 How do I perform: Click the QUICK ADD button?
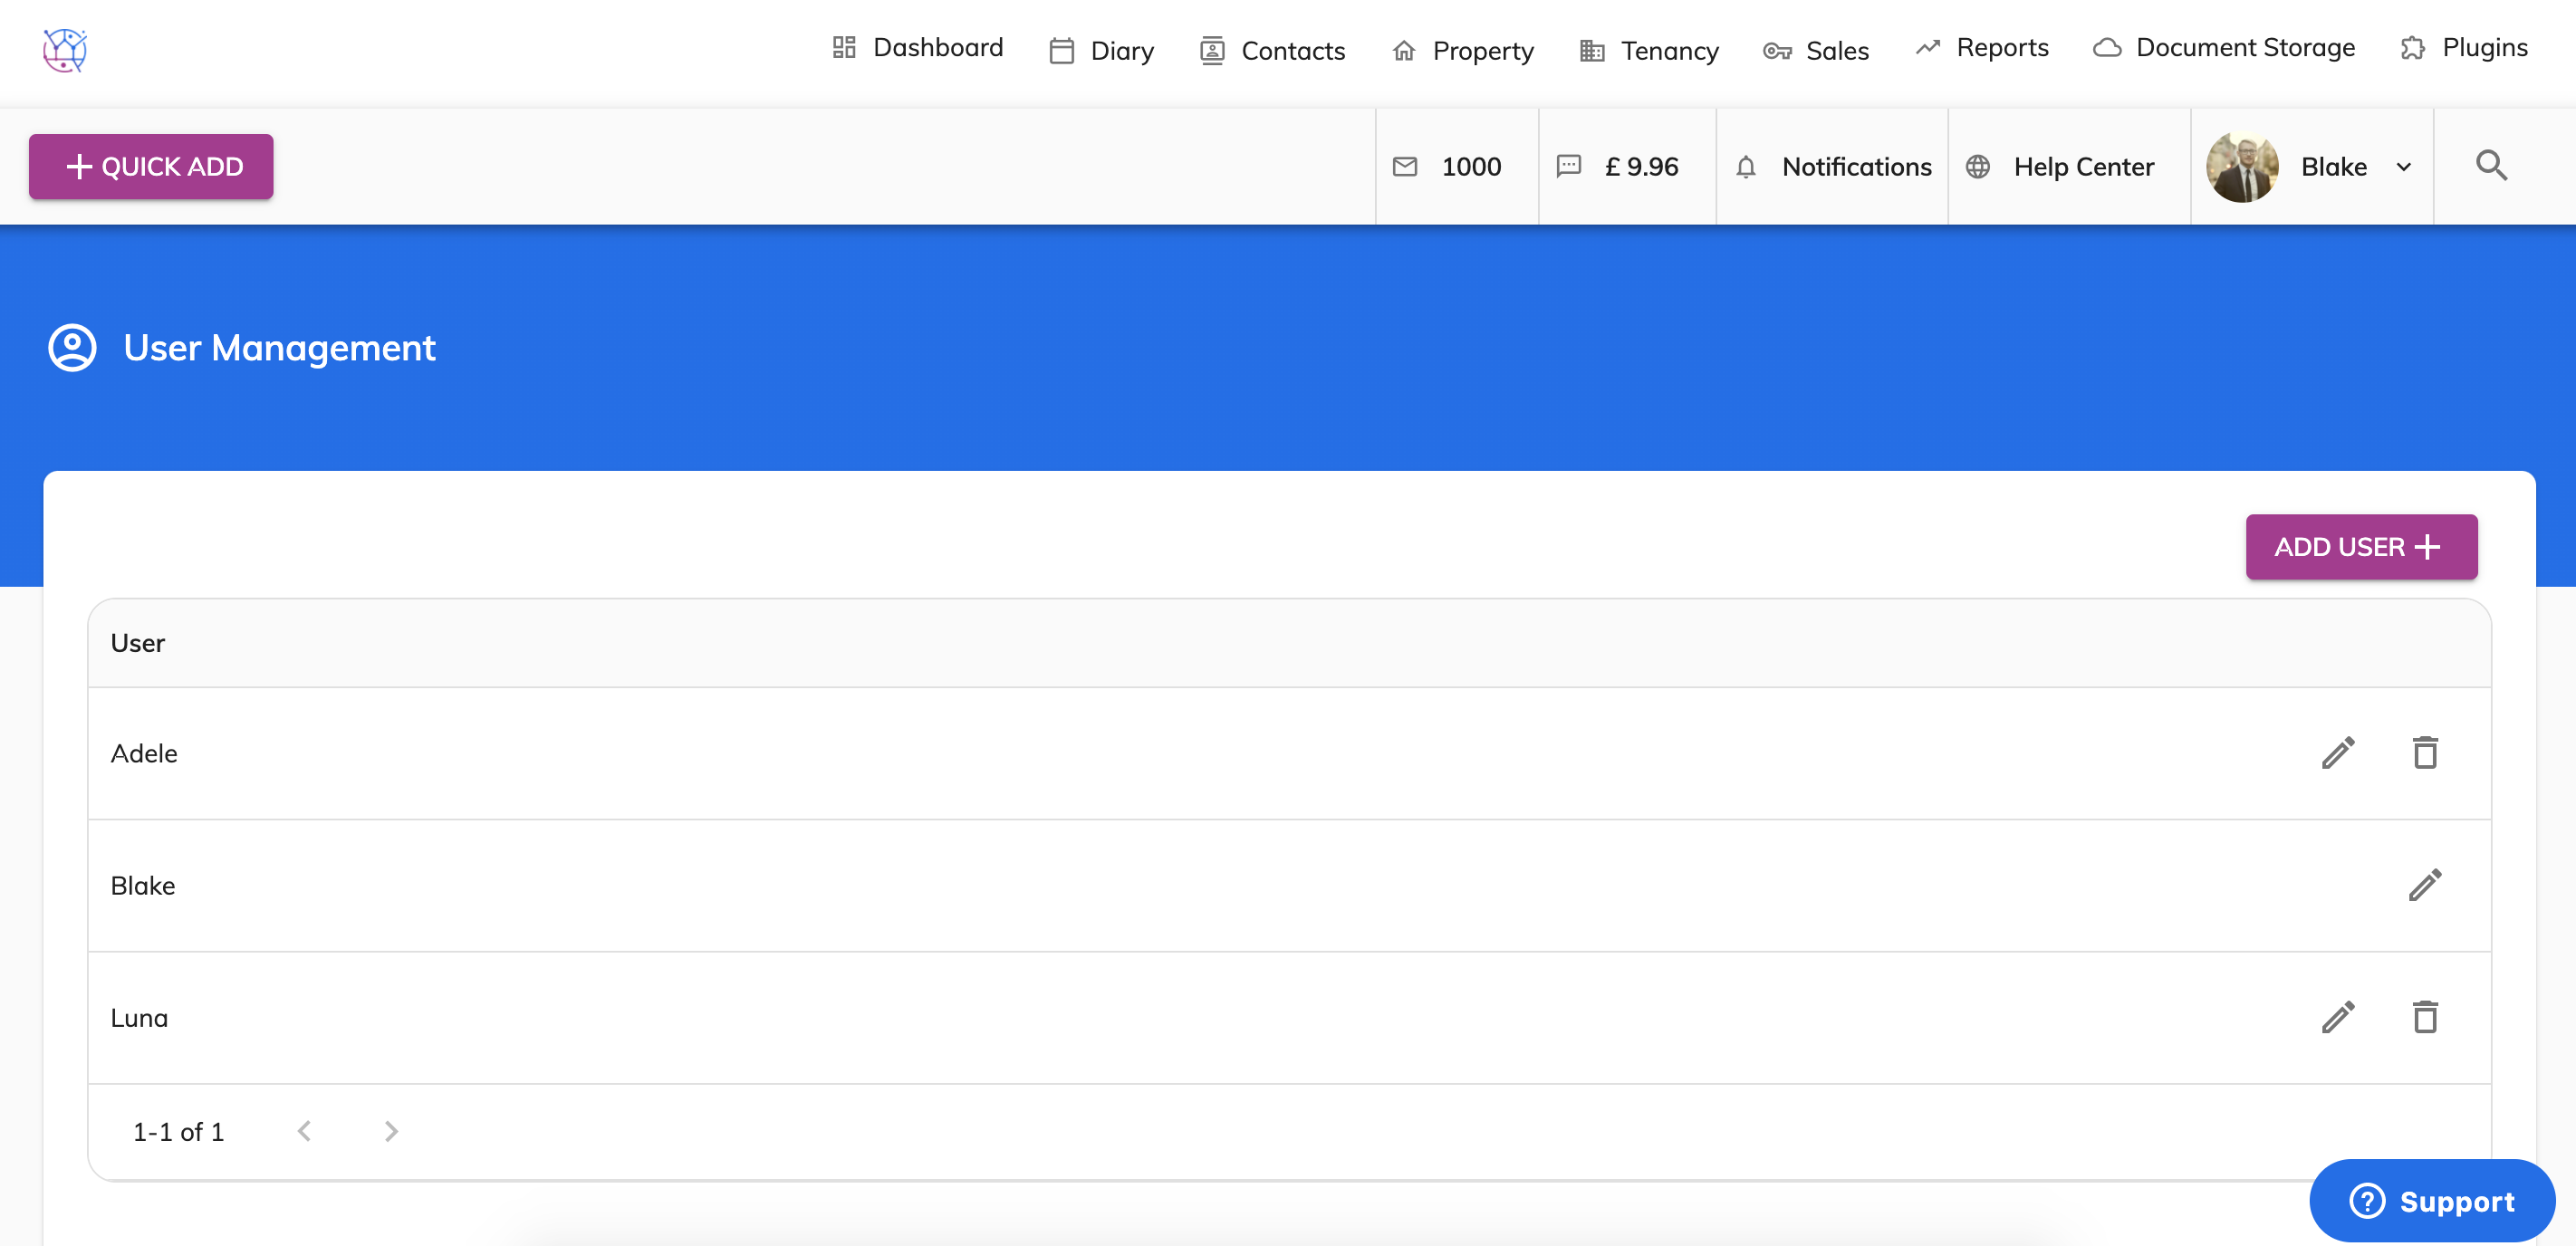151,166
